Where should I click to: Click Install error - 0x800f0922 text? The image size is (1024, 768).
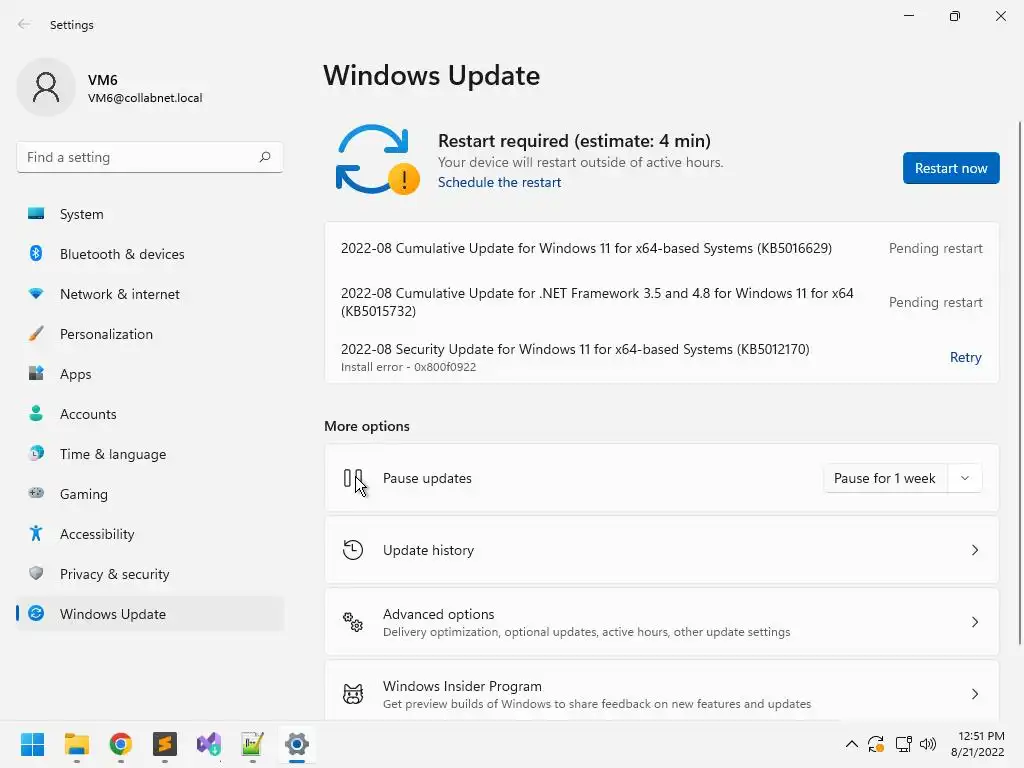pos(408,367)
